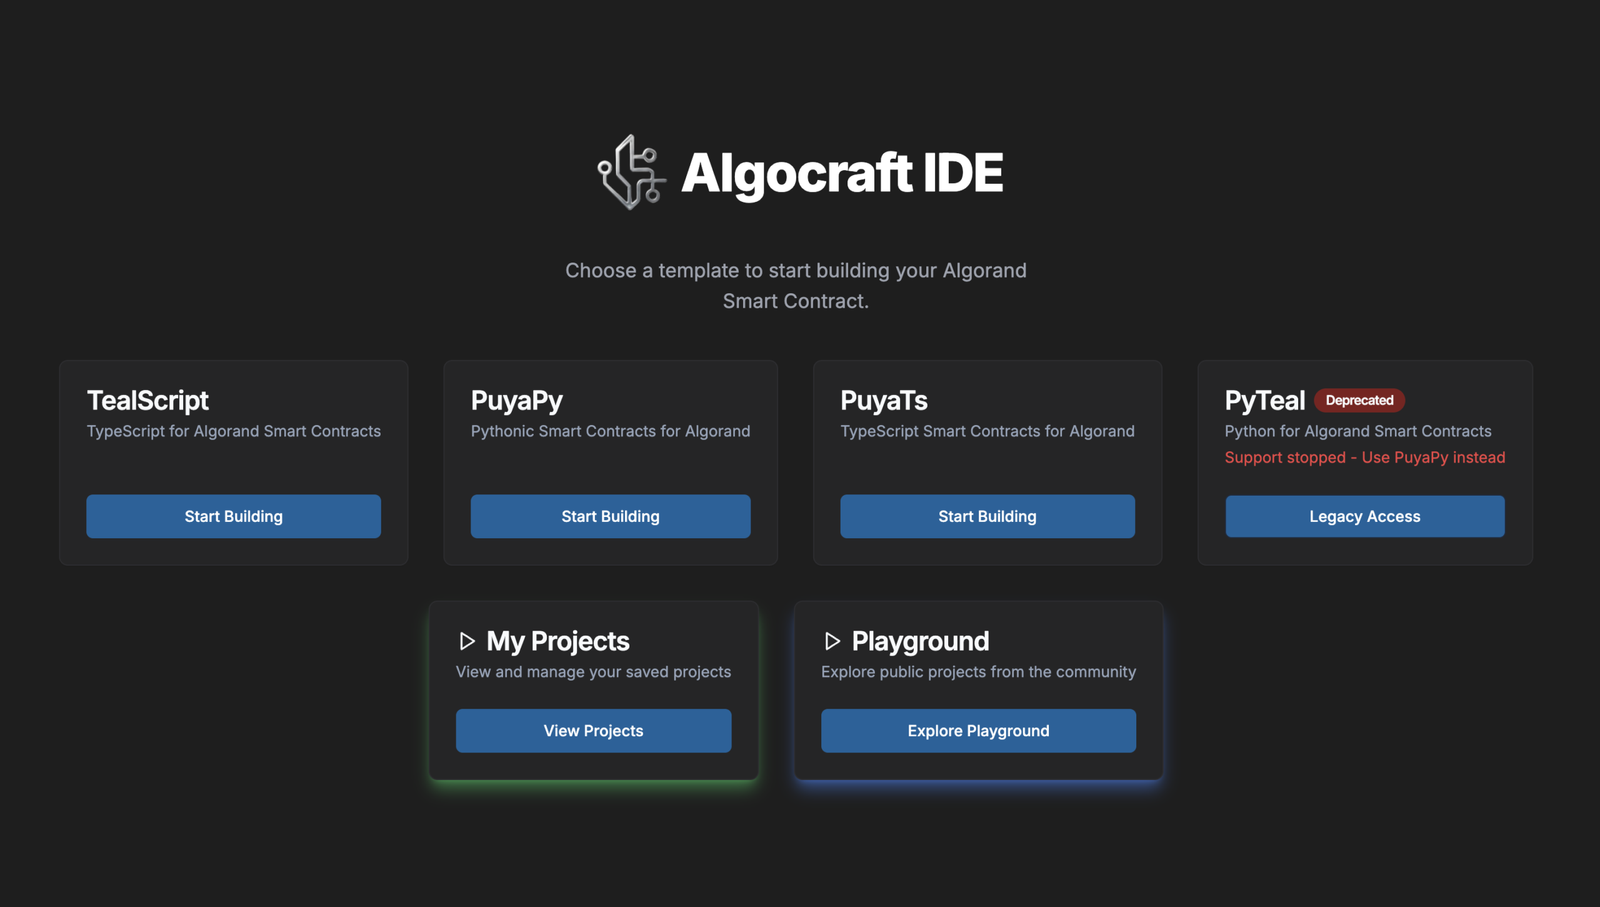Click 'Explore public projects from the community' description
The width and height of the screenshot is (1600, 907).
pyautogui.click(x=978, y=672)
